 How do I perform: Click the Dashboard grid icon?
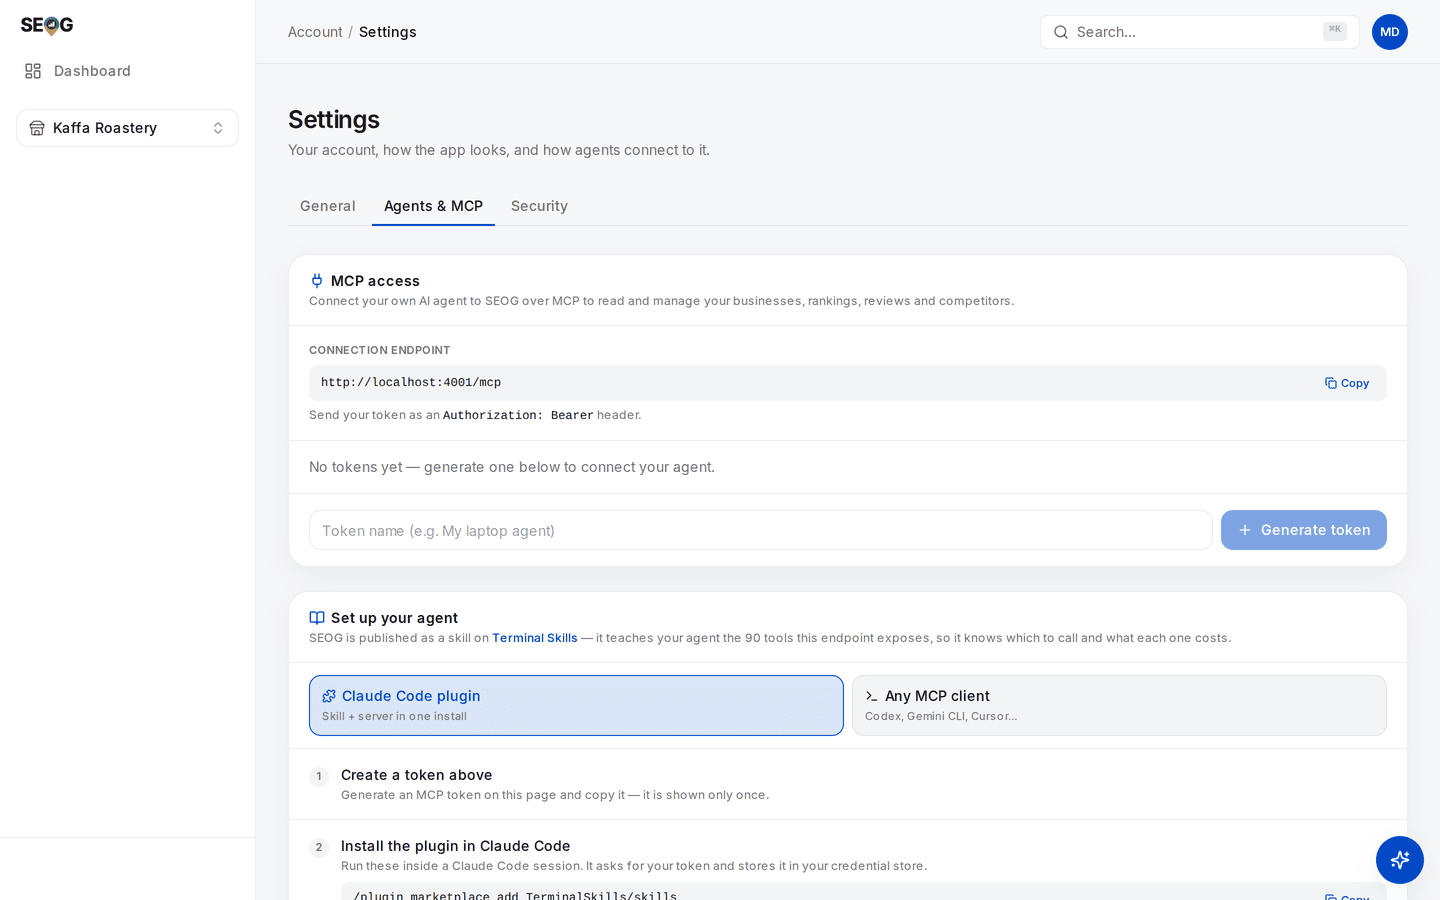(33, 71)
